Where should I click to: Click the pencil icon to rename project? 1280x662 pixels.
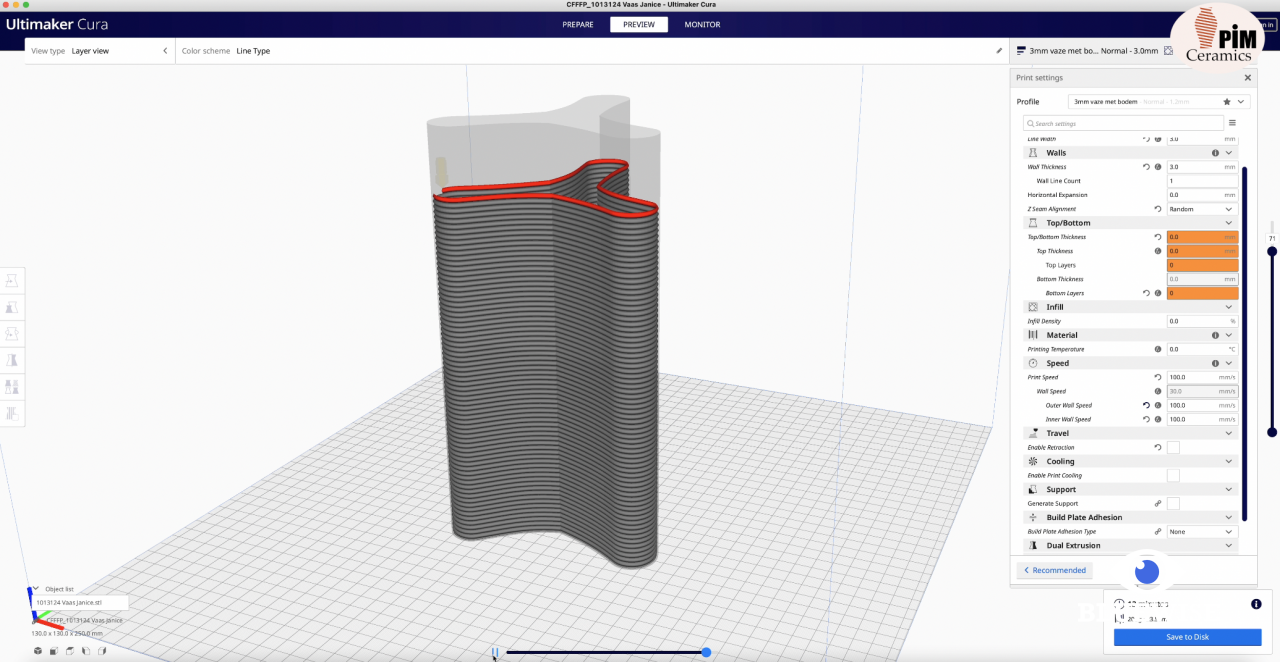pyautogui.click(x=998, y=51)
